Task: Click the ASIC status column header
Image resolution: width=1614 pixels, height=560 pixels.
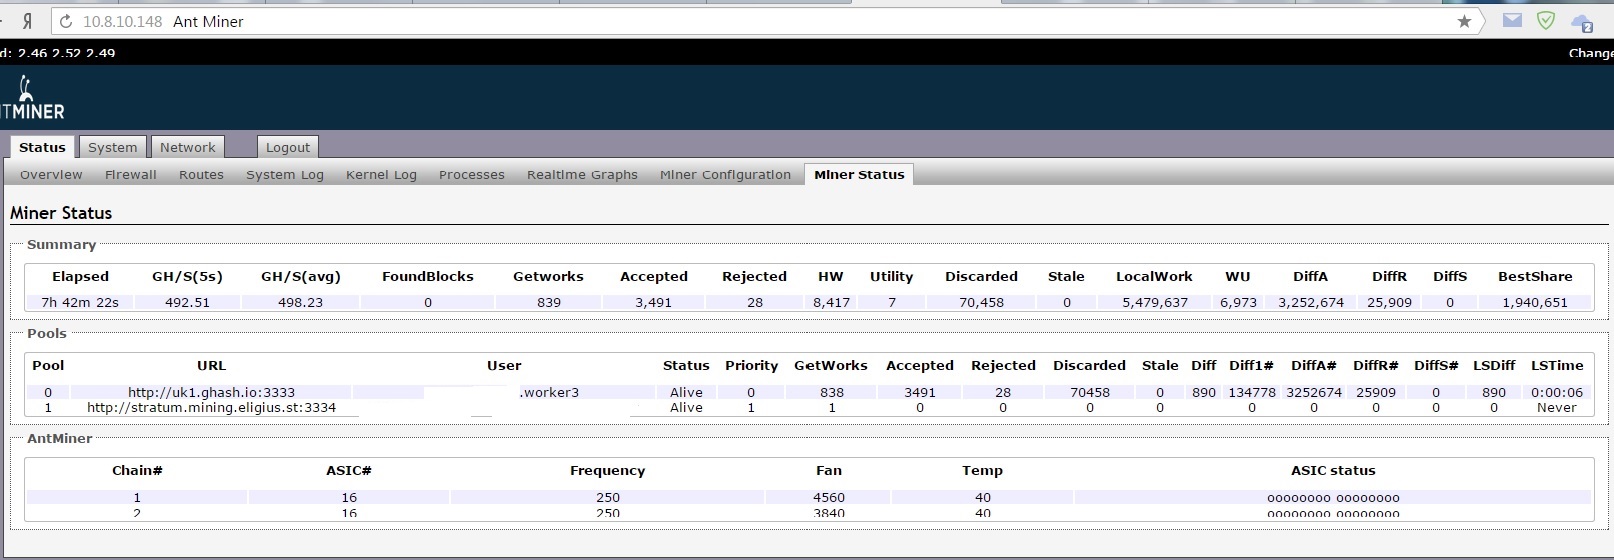Action: point(1333,470)
